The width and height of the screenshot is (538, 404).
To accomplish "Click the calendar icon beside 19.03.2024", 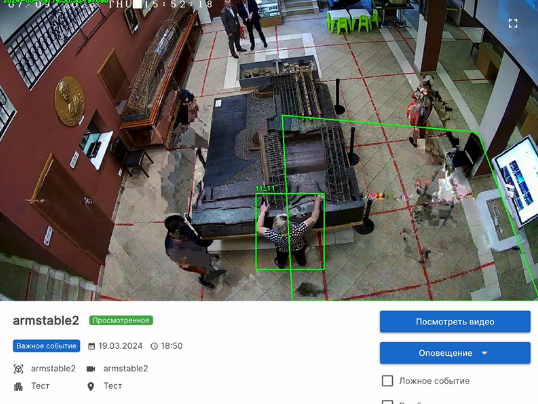I will 91,346.
